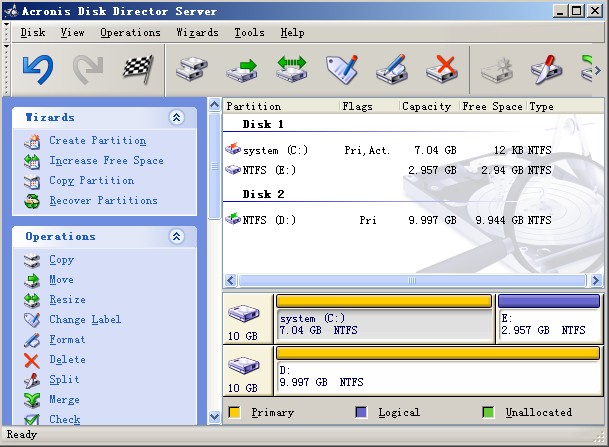Click the Split icon in Operations panel

[32, 380]
